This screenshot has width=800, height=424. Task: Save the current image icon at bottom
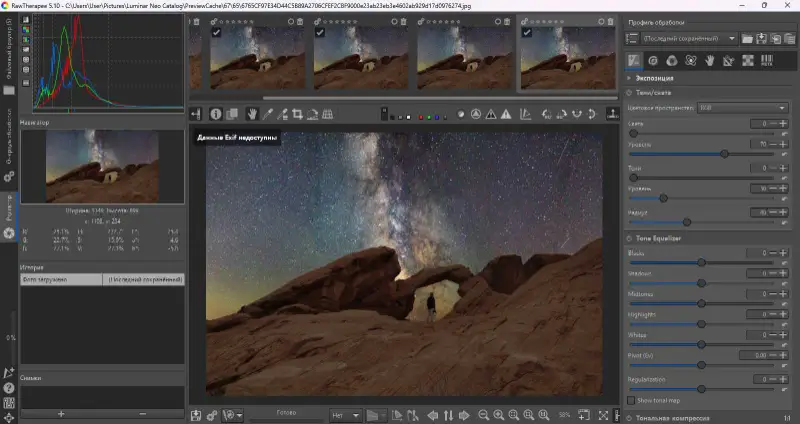point(195,415)
